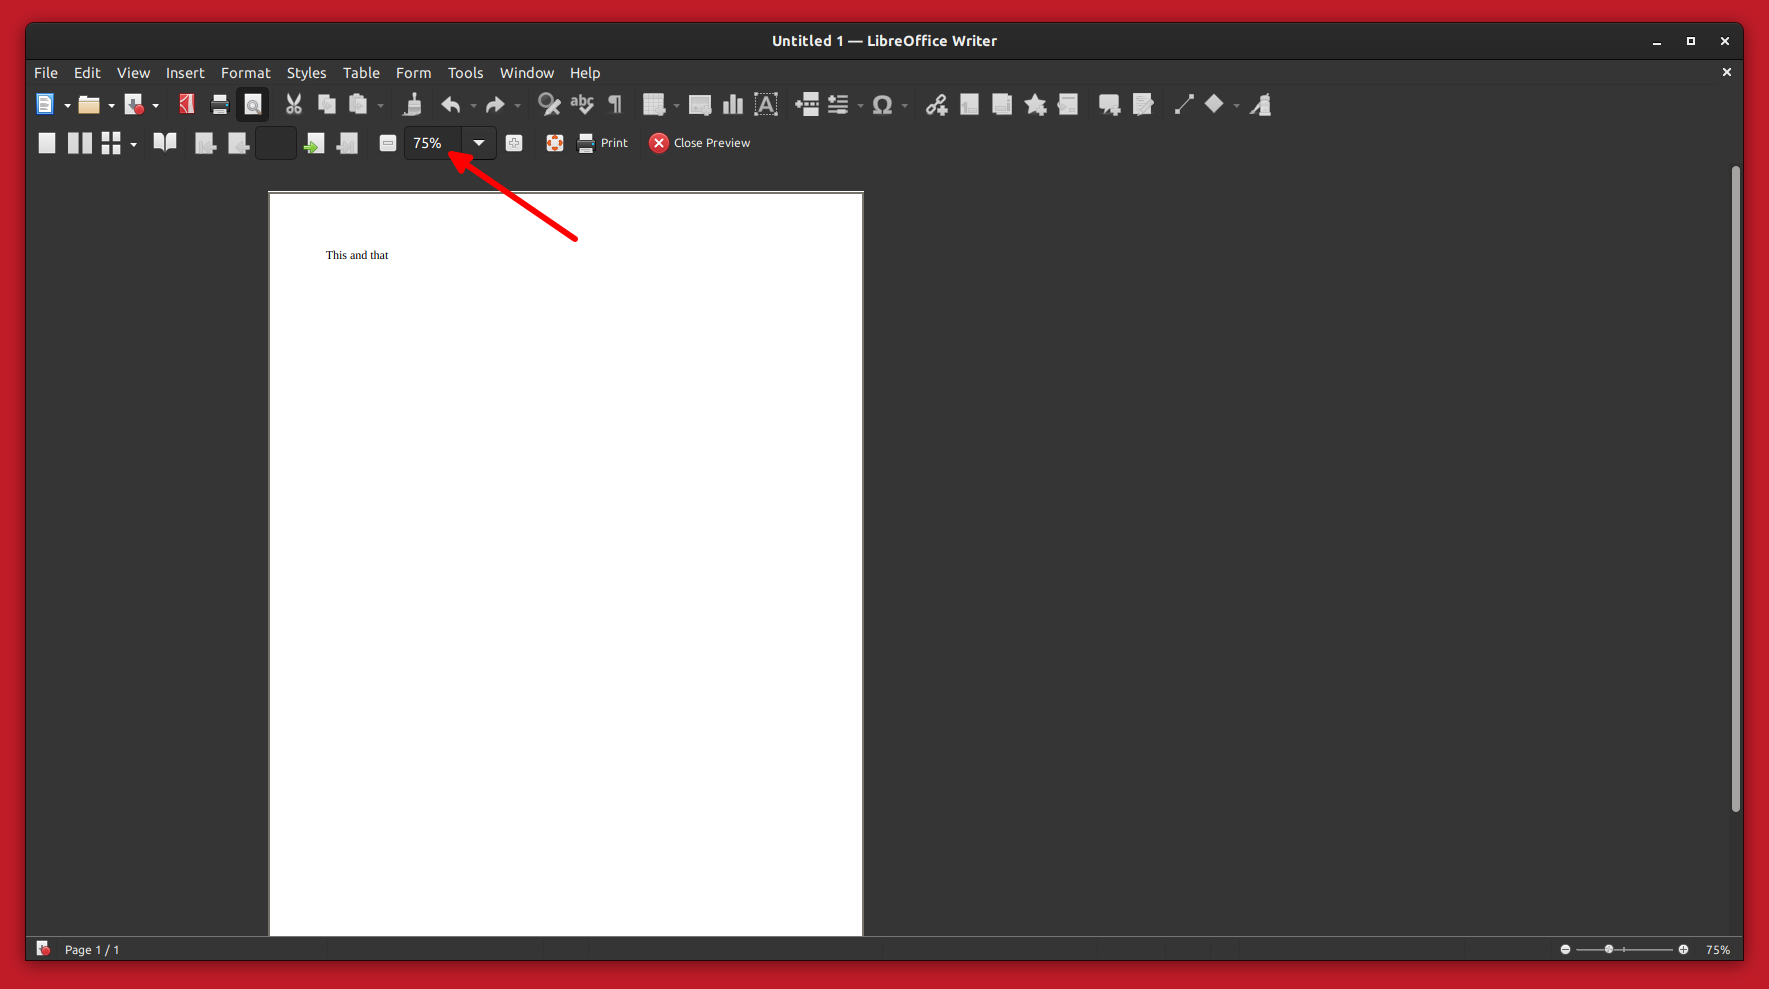Expand the Save button dropdown arrow
This screenshot has height=989, width=1769.
pyautogui.click(x=155, y=105)
